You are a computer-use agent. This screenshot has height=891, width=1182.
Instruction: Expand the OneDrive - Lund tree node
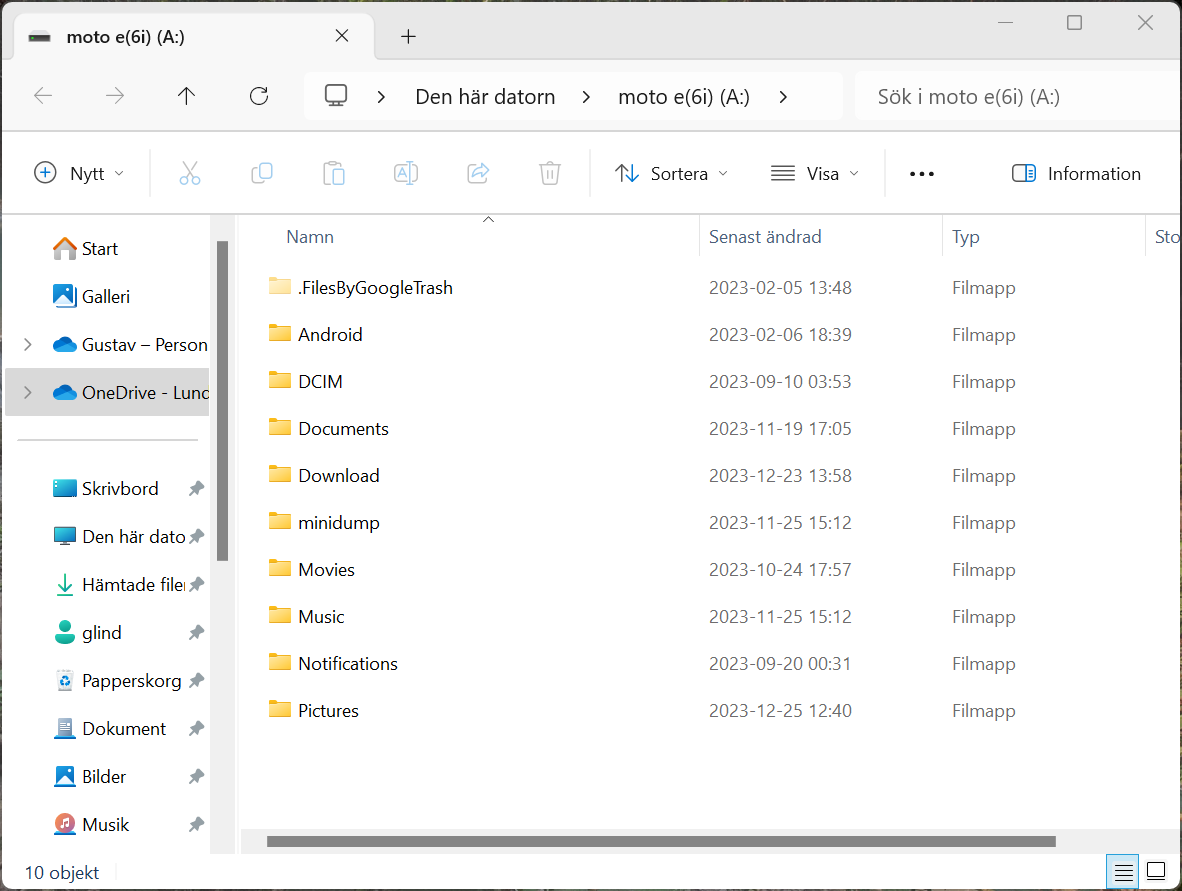(x=28, y=393)
